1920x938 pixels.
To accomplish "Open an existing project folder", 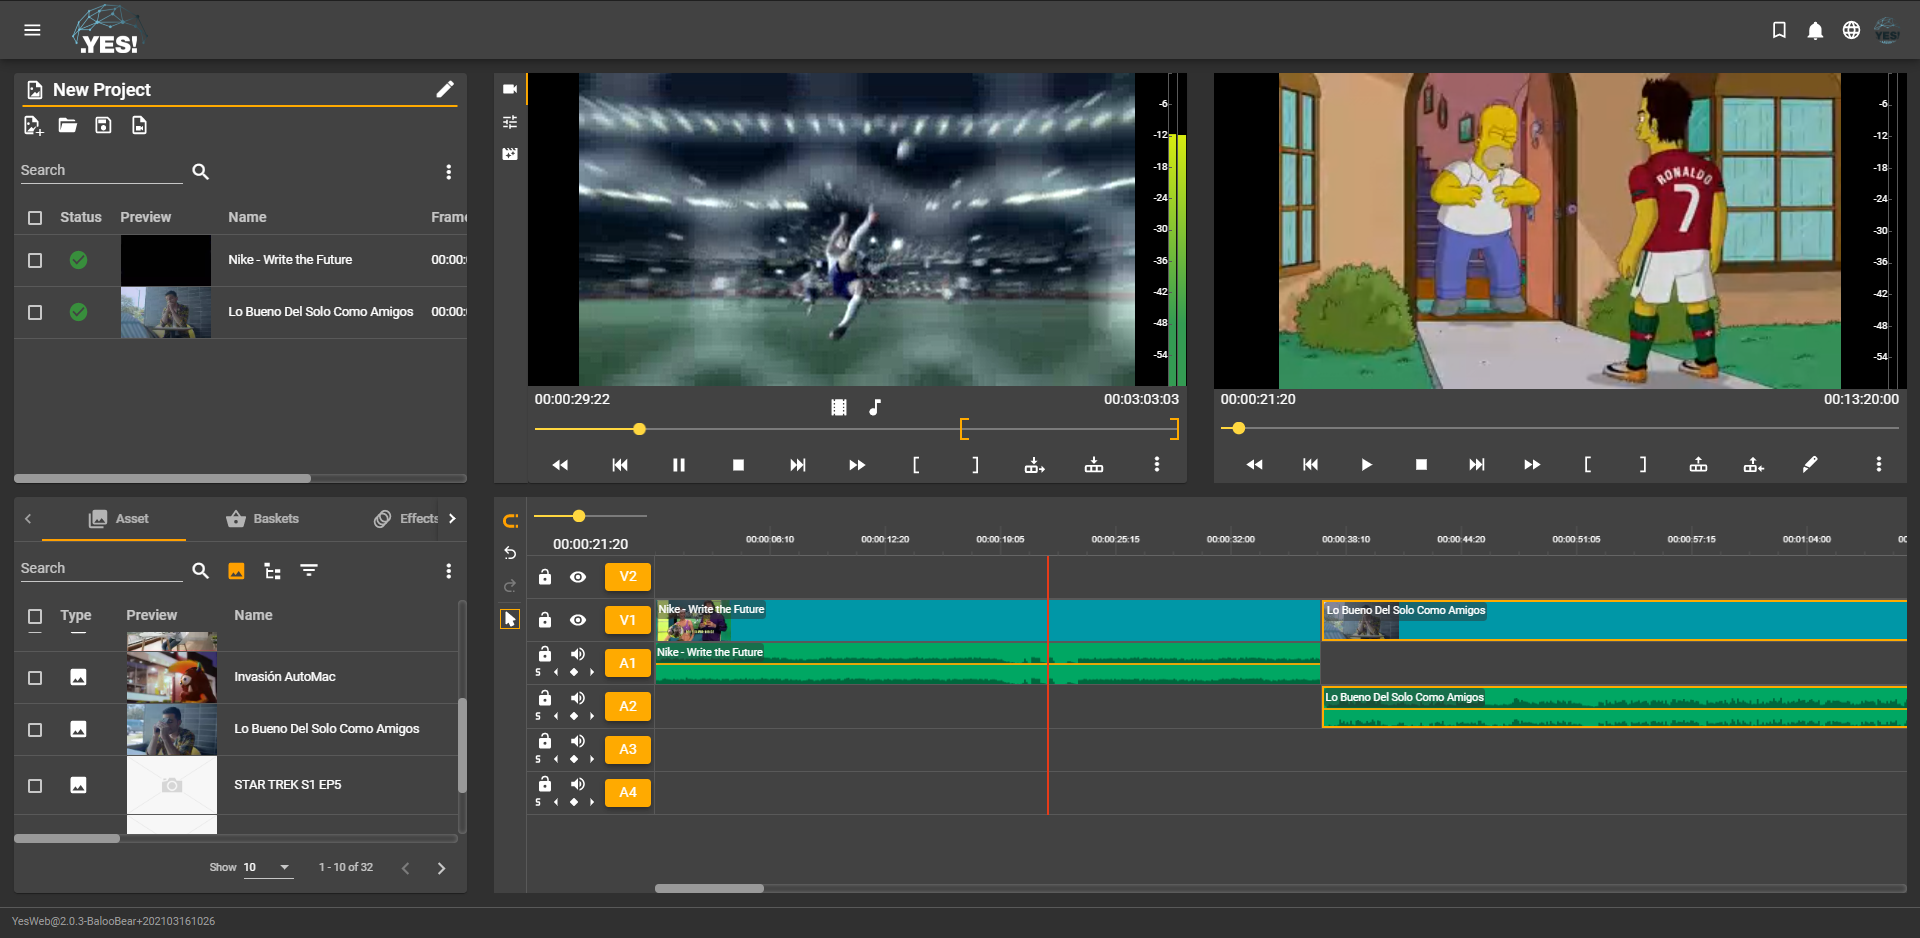I will pos(68,125).
